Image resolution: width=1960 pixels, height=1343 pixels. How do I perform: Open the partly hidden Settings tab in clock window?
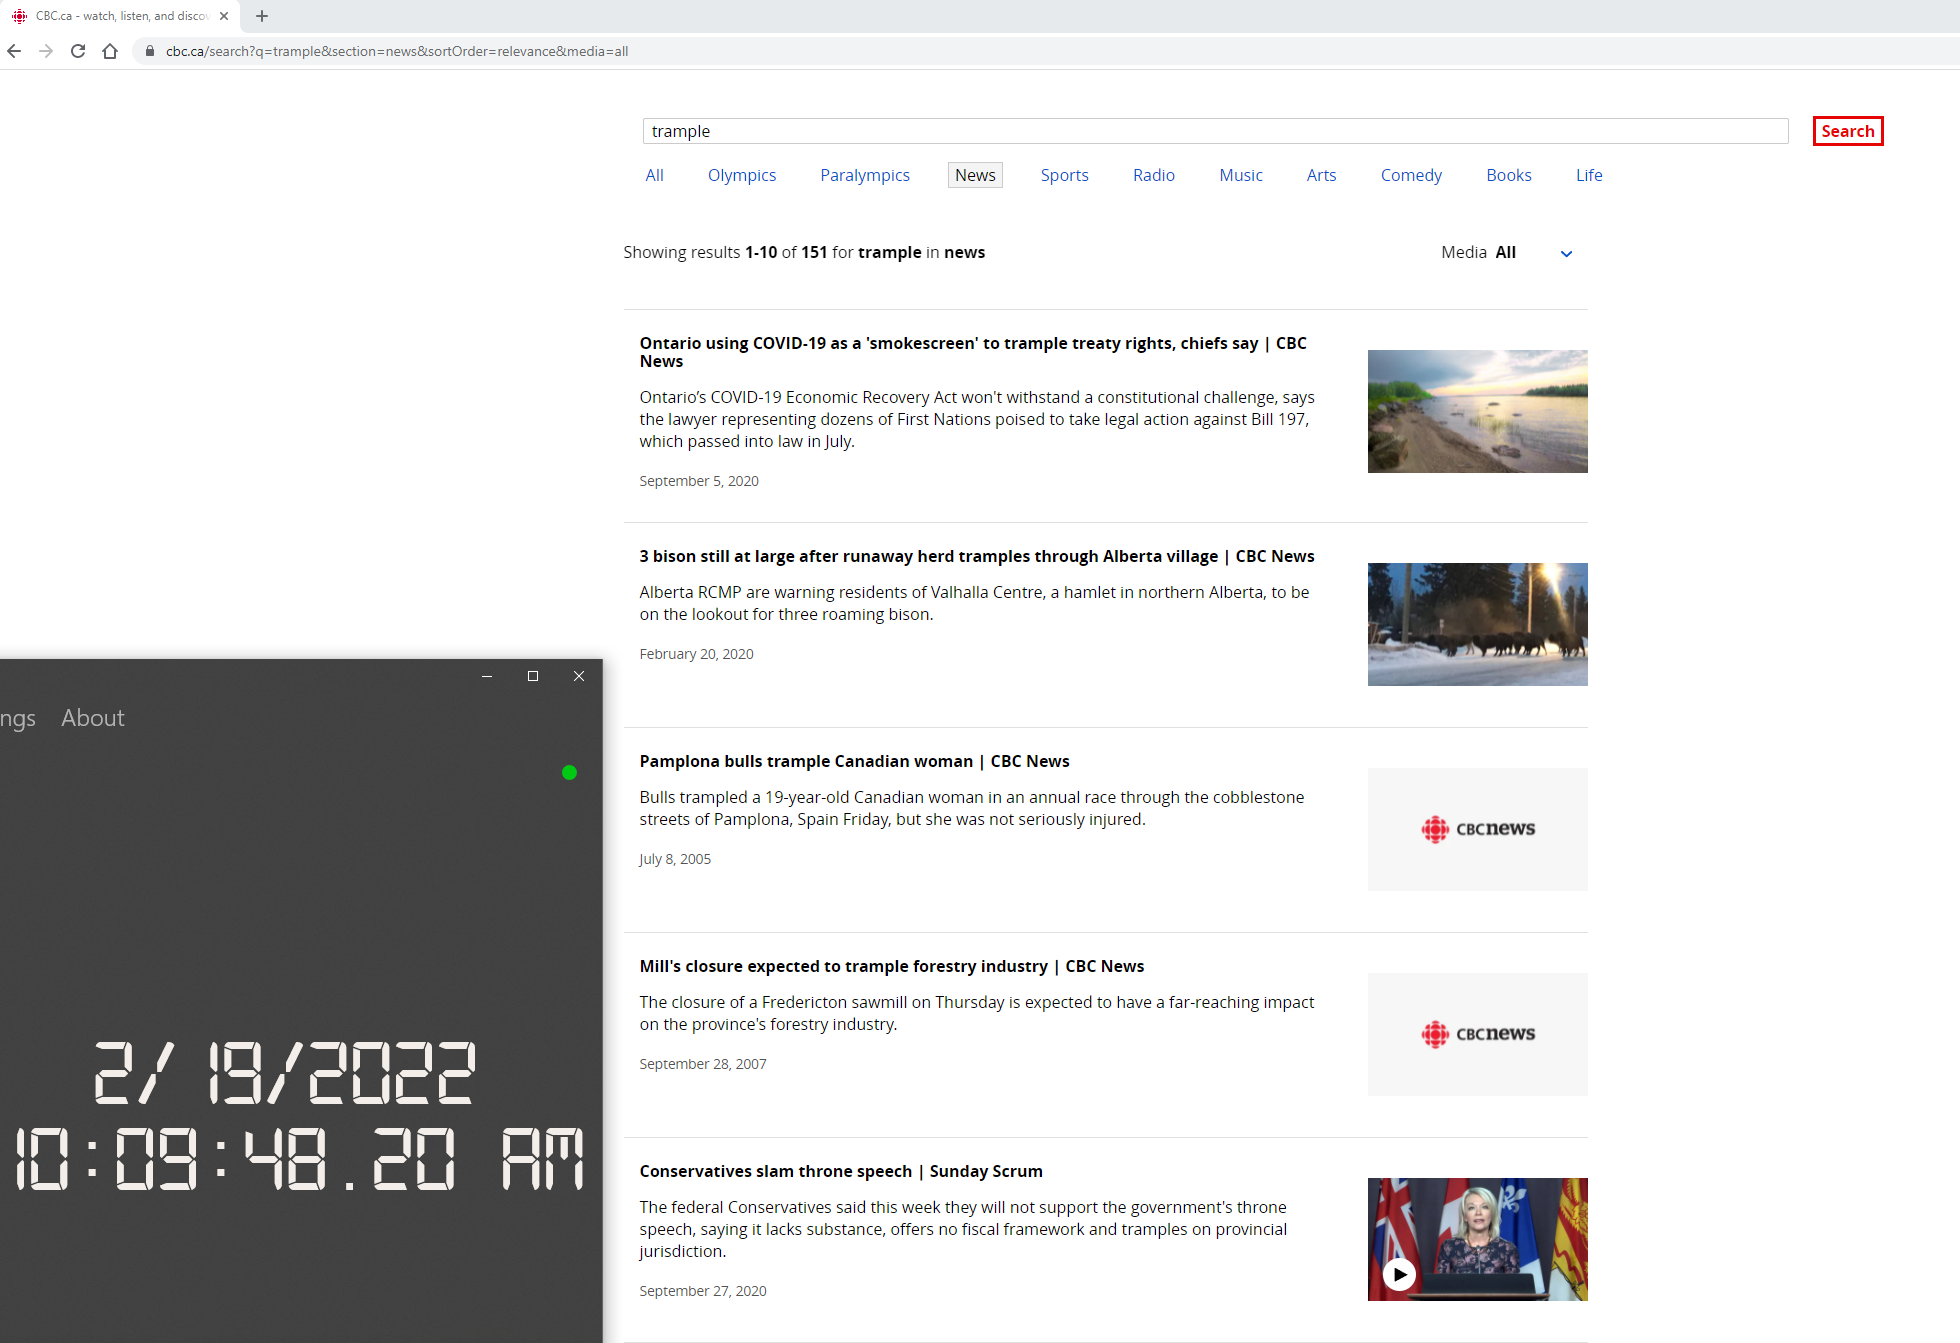18,718
